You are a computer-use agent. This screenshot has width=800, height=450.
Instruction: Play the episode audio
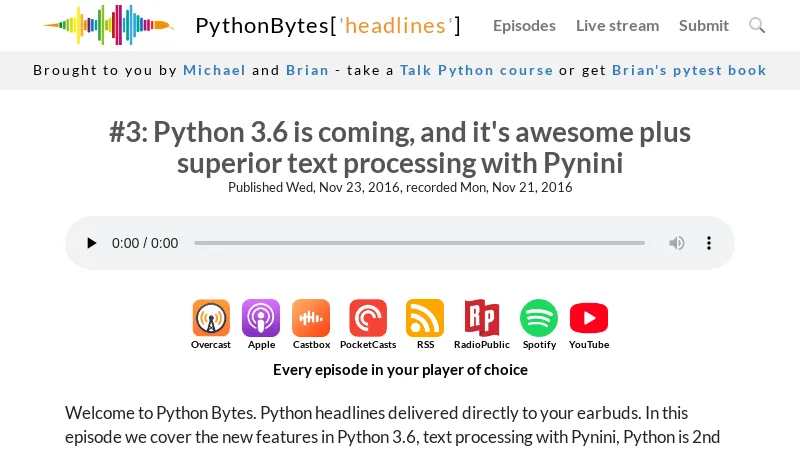tap(92, 243)
